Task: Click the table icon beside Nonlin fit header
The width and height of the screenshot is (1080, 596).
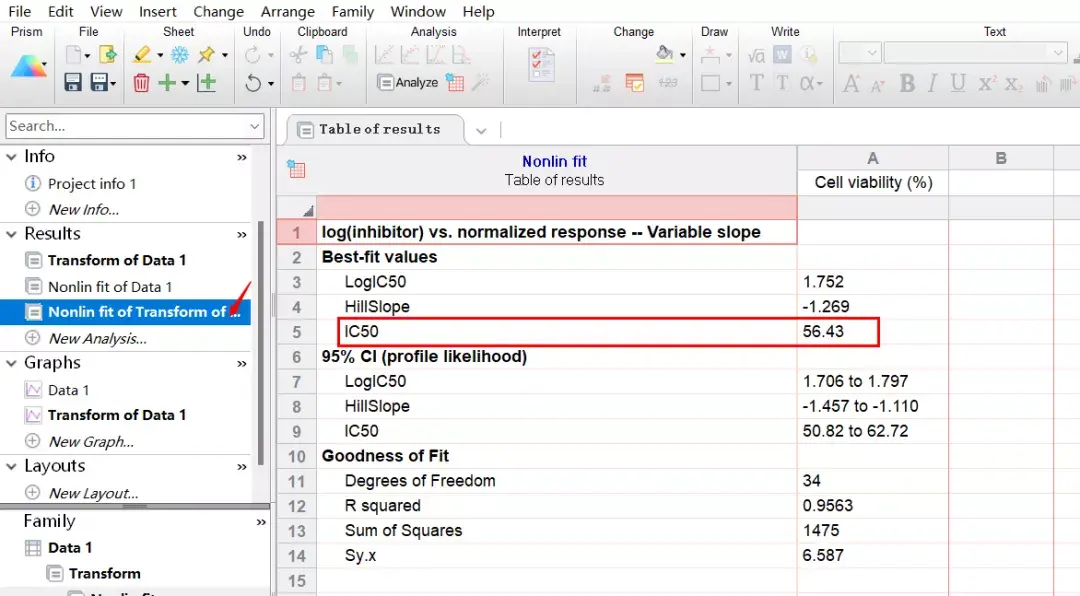Action: (296, 169)
